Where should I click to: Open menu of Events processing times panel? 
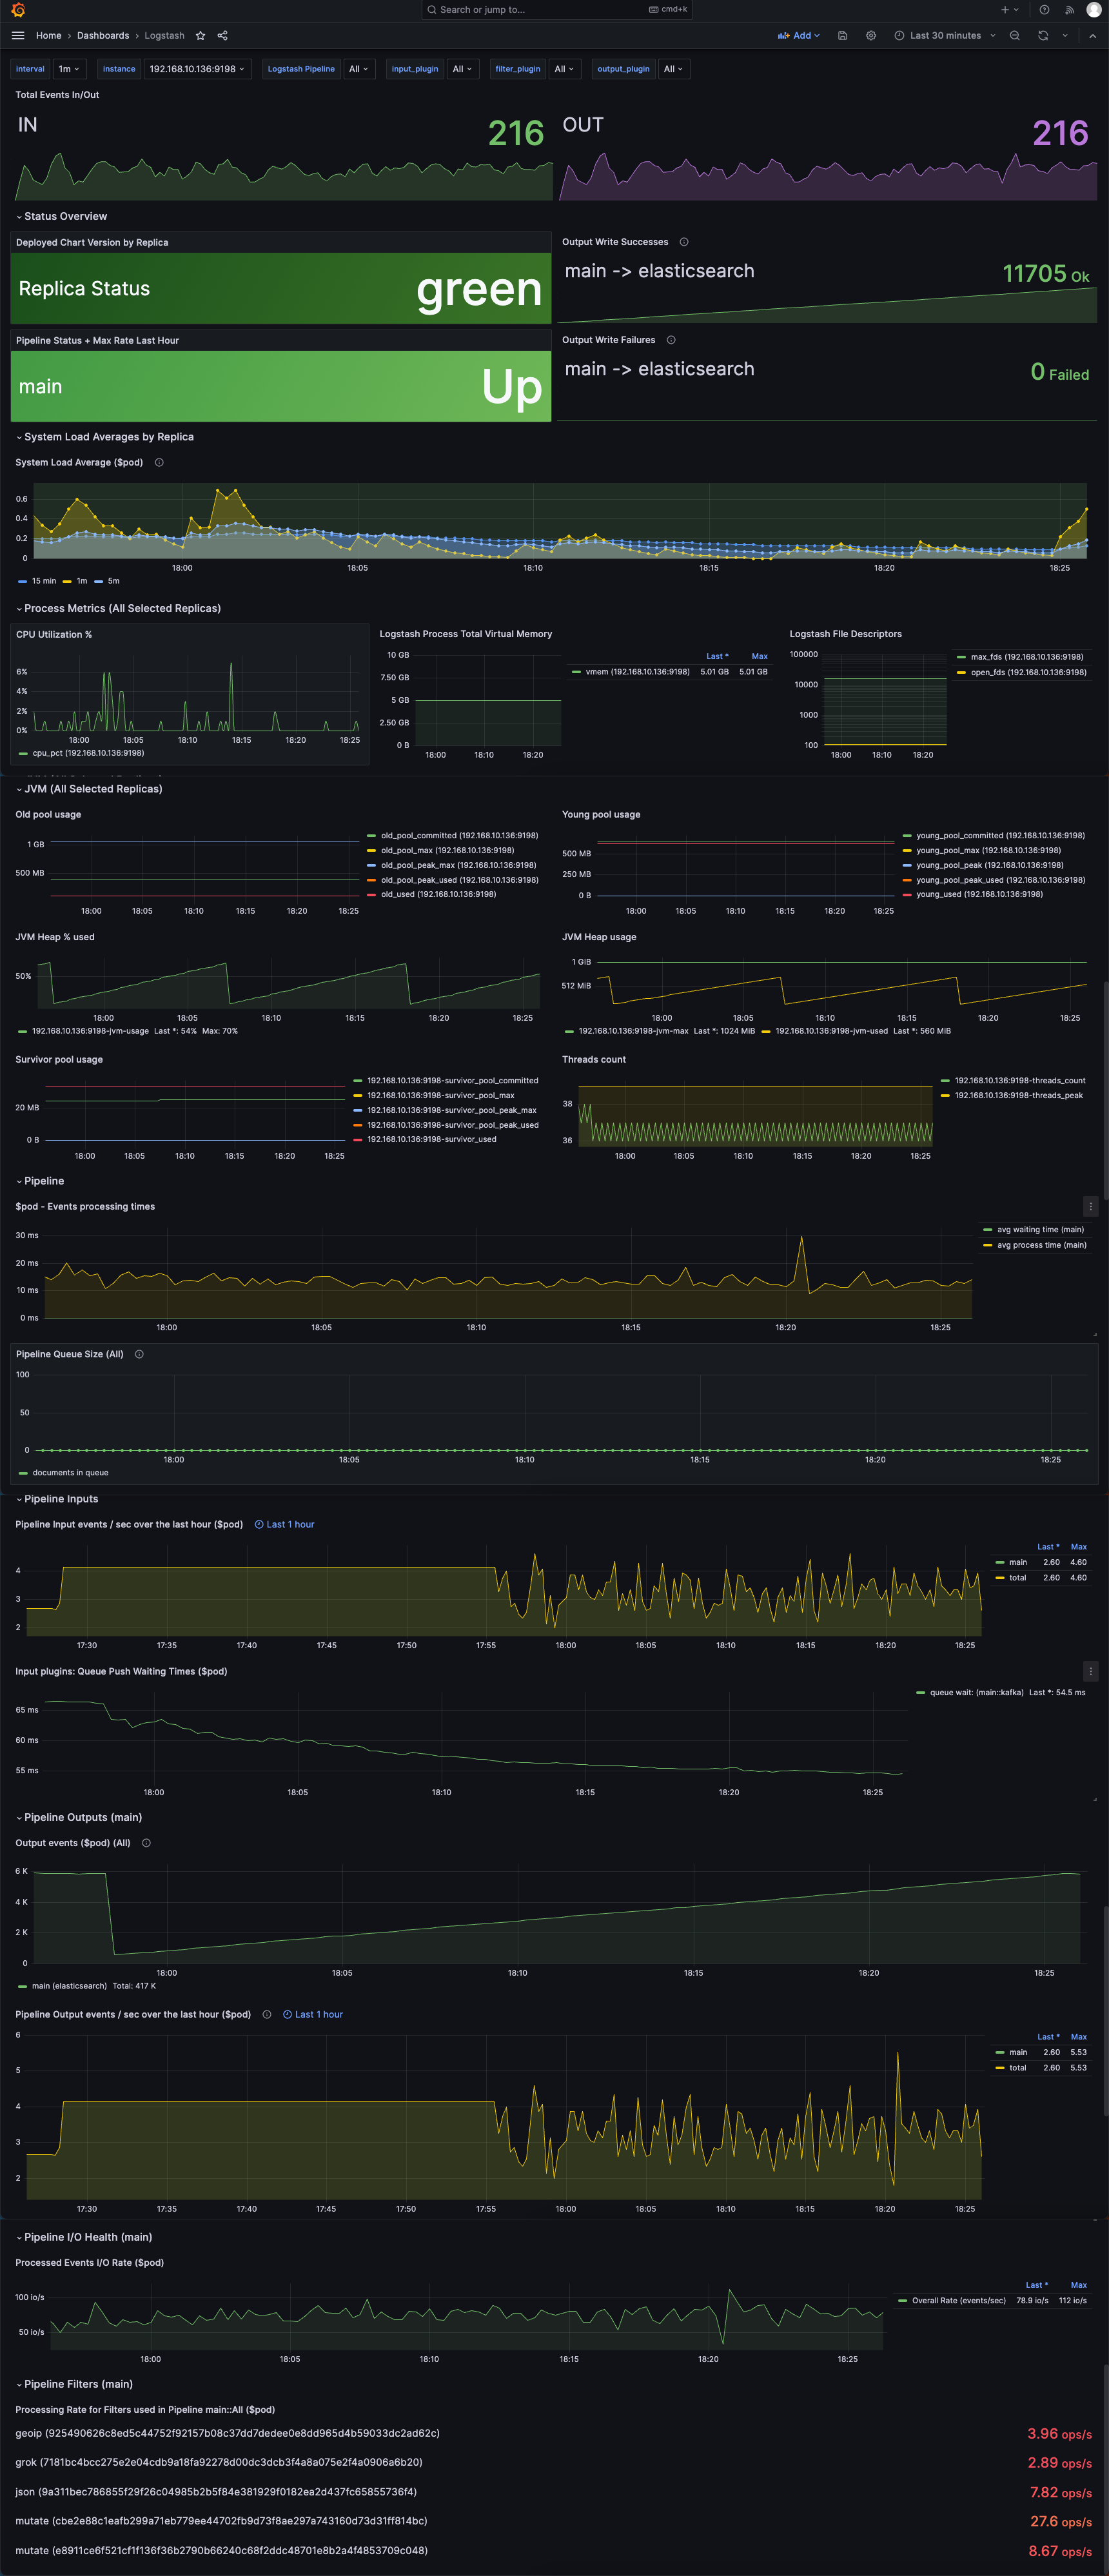pos(1091,1207)
